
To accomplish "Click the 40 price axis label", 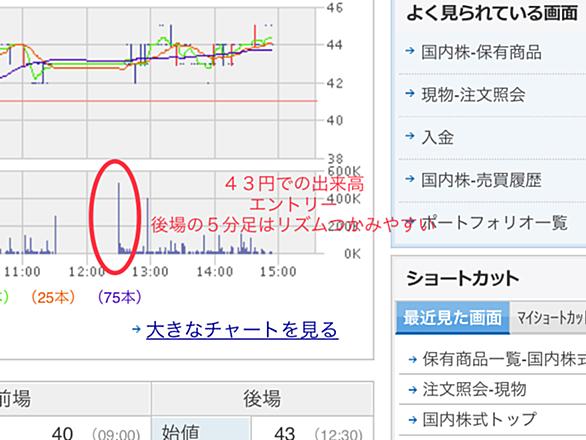I will click(334, 120).
